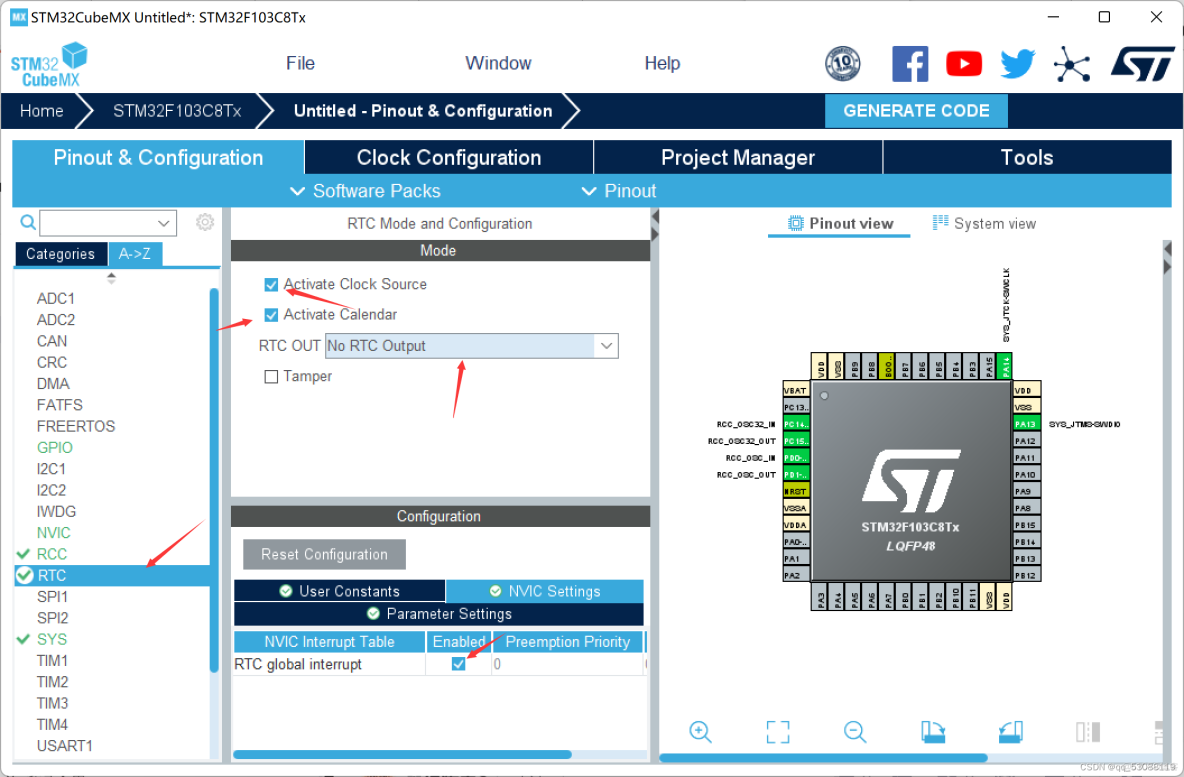Viewport: 1184px width, 777px height.
Task: Switch to the Tools tab
Action: pyautogui.click(x=1027, y=157)
